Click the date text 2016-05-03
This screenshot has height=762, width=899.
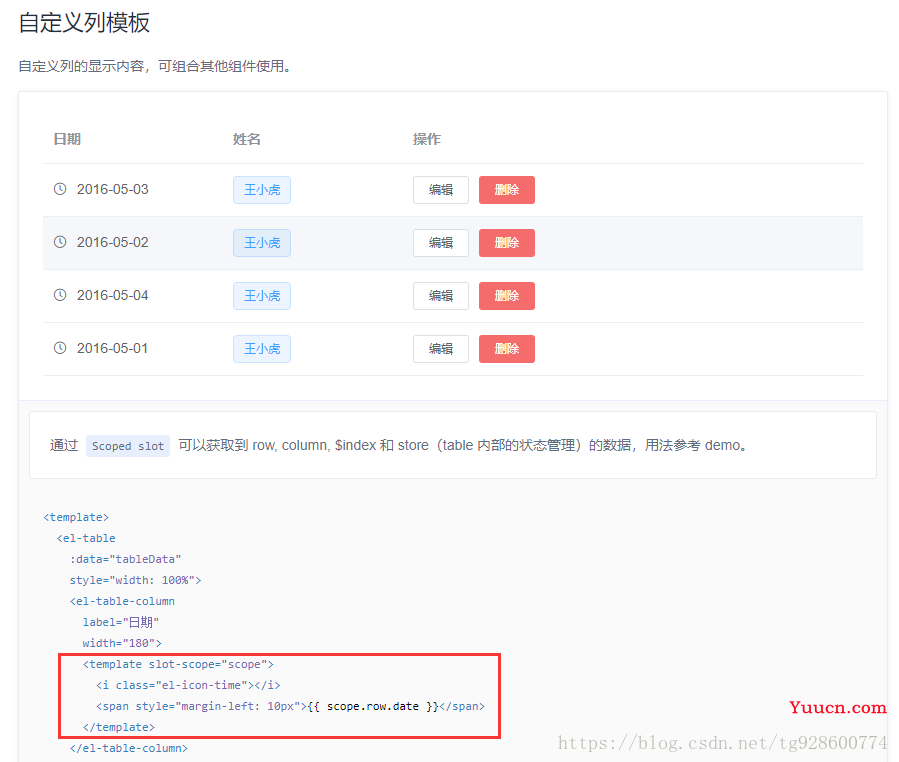112,189
